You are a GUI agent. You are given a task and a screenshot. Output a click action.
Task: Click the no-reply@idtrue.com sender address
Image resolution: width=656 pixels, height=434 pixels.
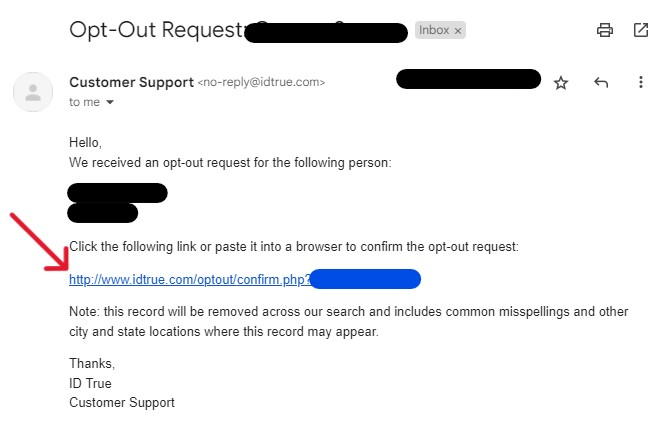point(261,82)
